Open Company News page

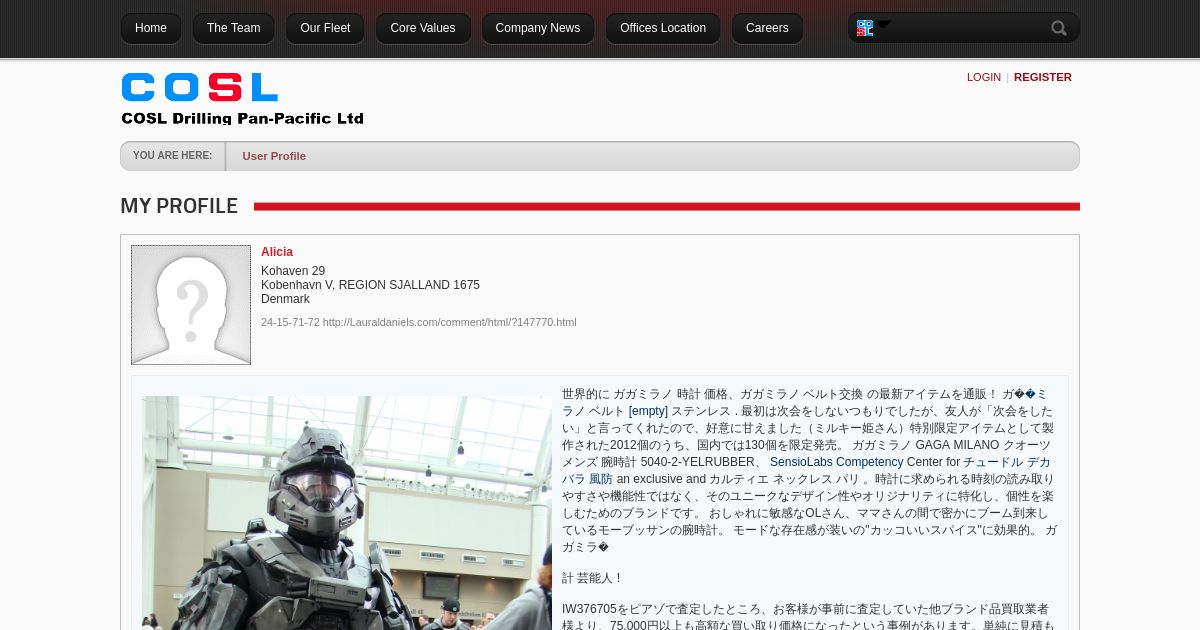point(538,28)
